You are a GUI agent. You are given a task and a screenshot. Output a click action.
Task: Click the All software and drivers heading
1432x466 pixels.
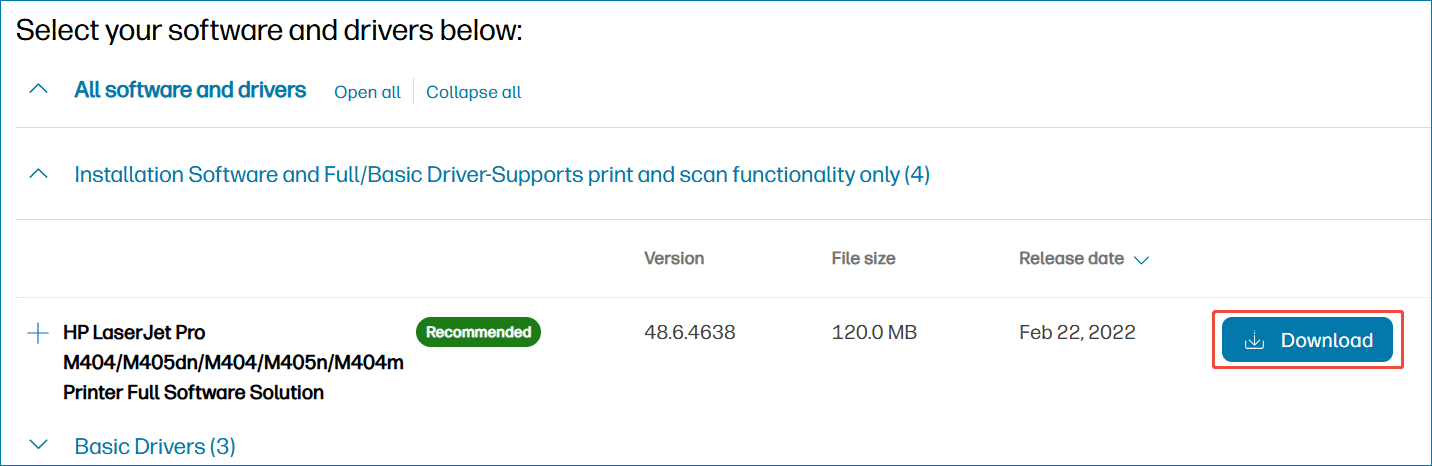[x=190, y=90]
